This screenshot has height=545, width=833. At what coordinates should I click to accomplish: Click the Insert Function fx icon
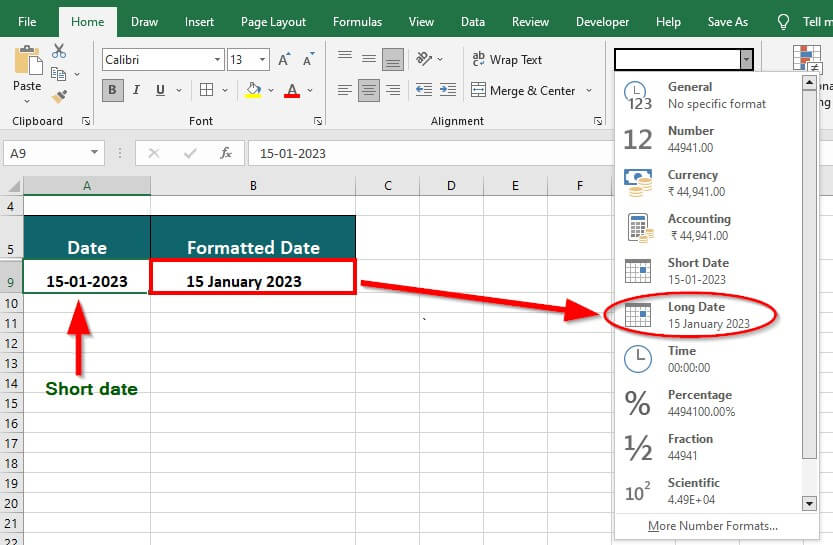coord(226,153)
